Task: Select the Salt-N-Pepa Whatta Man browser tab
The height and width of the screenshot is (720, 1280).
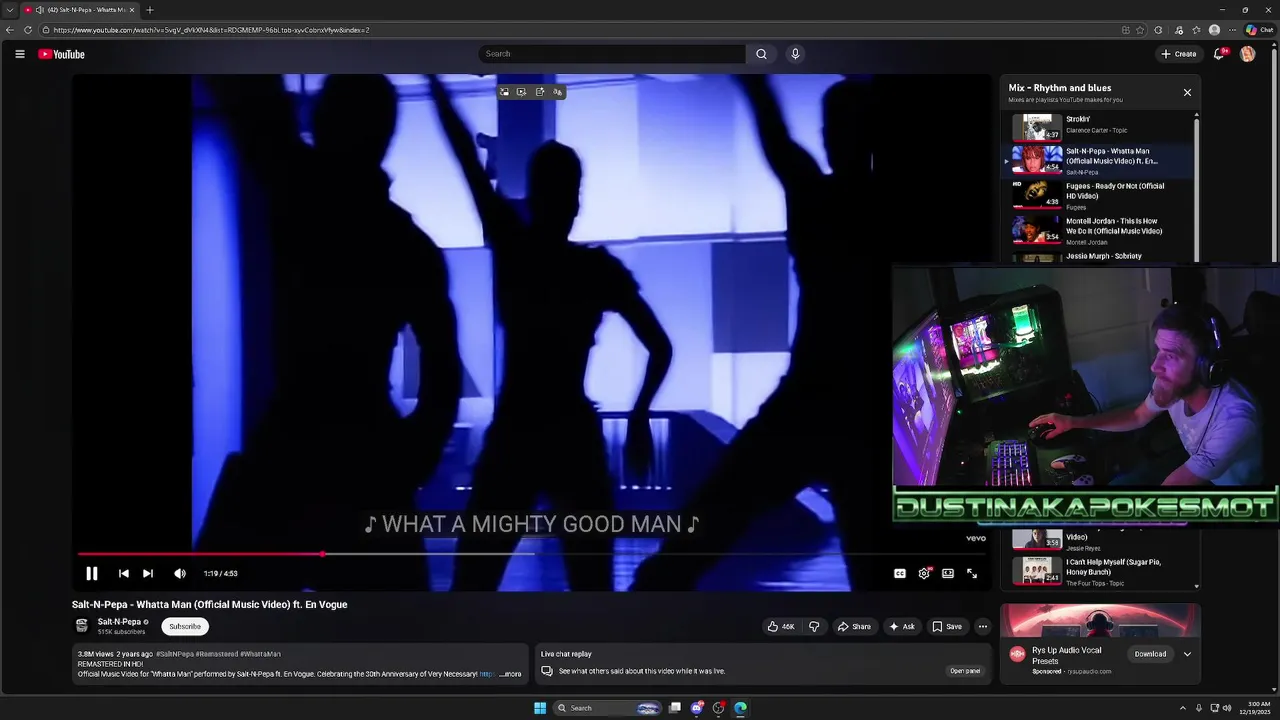Action: [80, 10]
